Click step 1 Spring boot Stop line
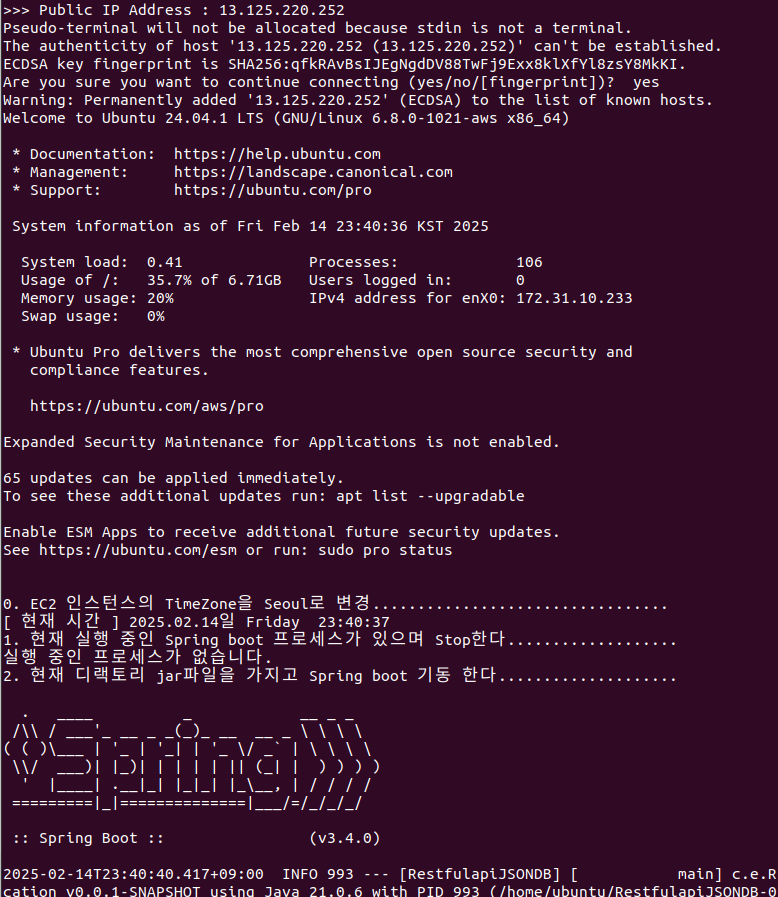The image size is (778, 897). pos(340,640)
